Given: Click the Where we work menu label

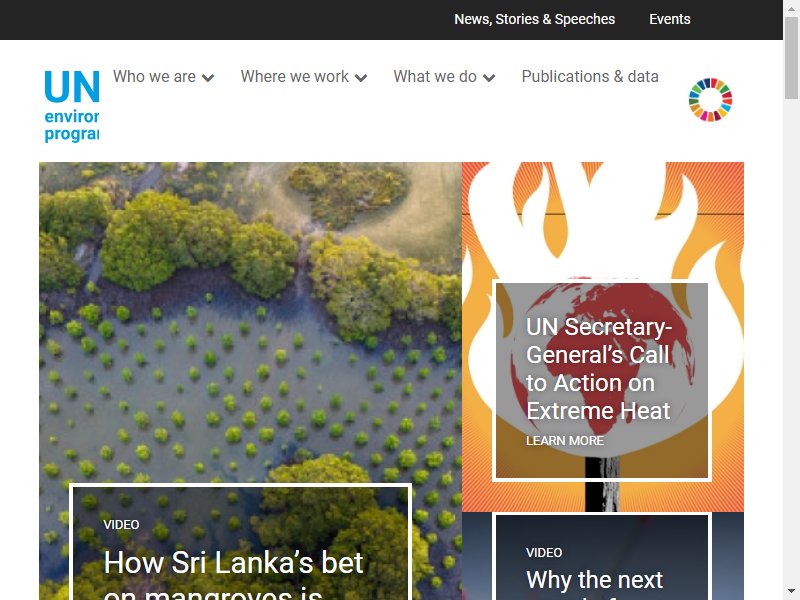Looking at the screenshot, I should [x=294, y=77].
